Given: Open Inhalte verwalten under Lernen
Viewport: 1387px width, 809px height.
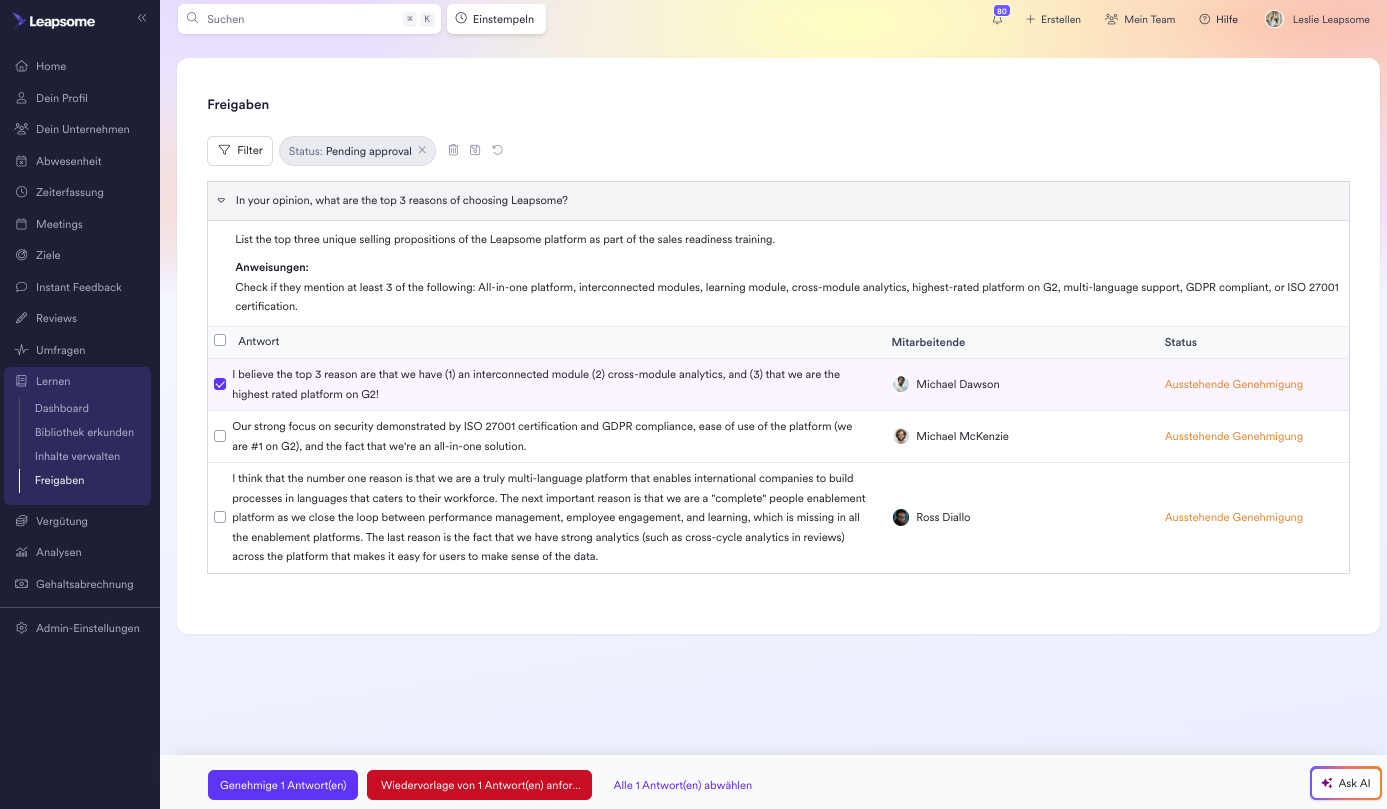Looking at the screenshot, I should [x=77, y=456].
